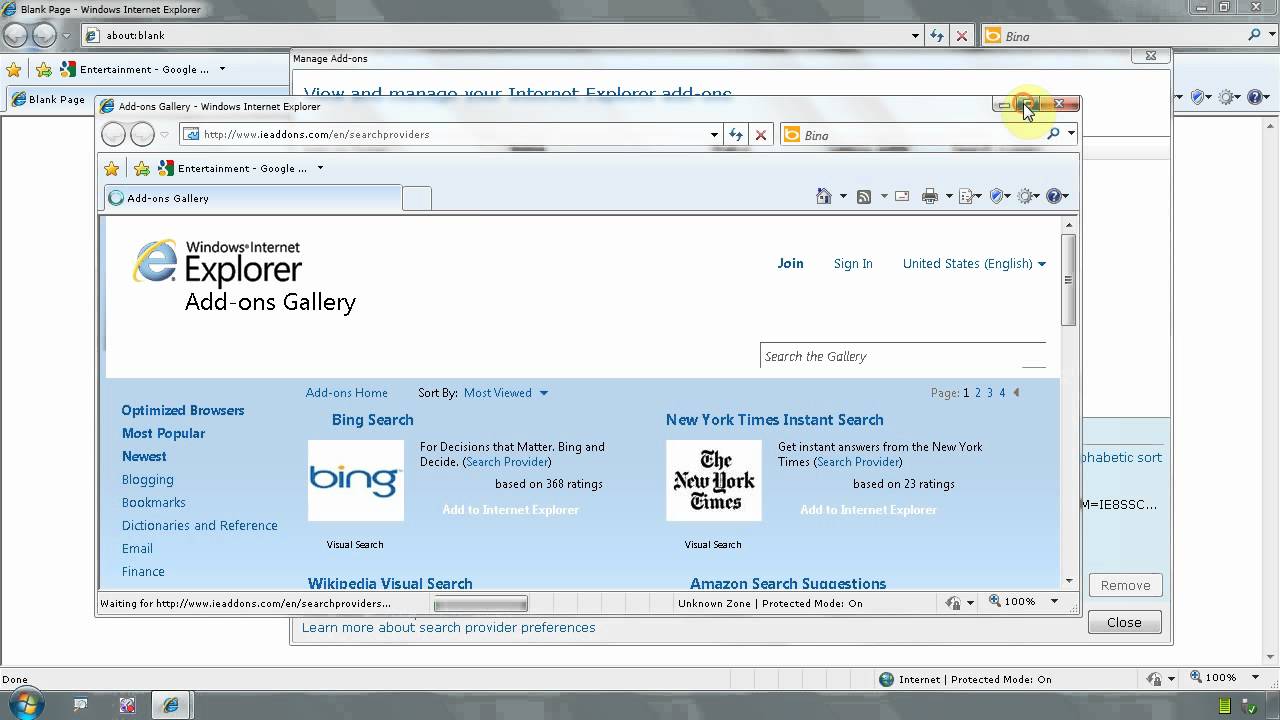Open search provider dropdown in Add-ons Gallery window
1280x720 pixels.
1071,134
